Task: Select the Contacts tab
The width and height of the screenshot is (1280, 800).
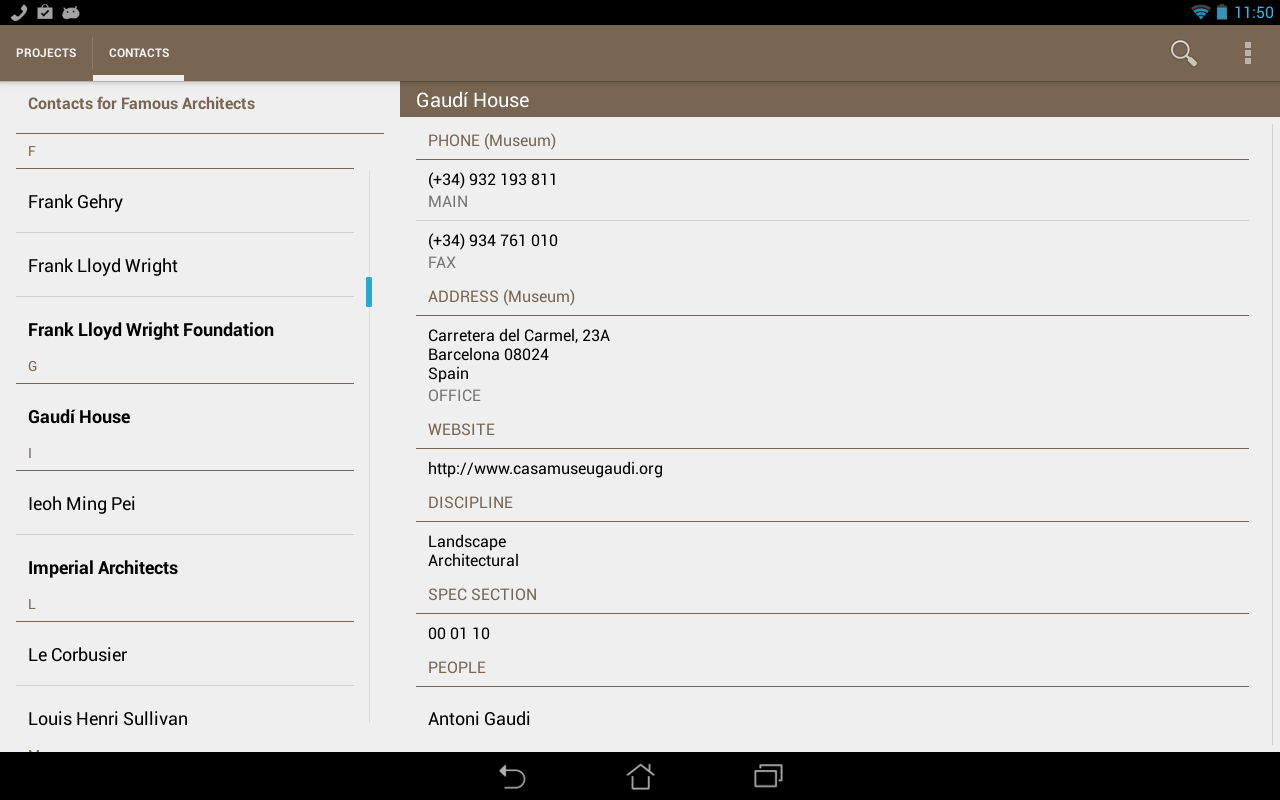Action: pyautogui.click(x=139, y=53)
